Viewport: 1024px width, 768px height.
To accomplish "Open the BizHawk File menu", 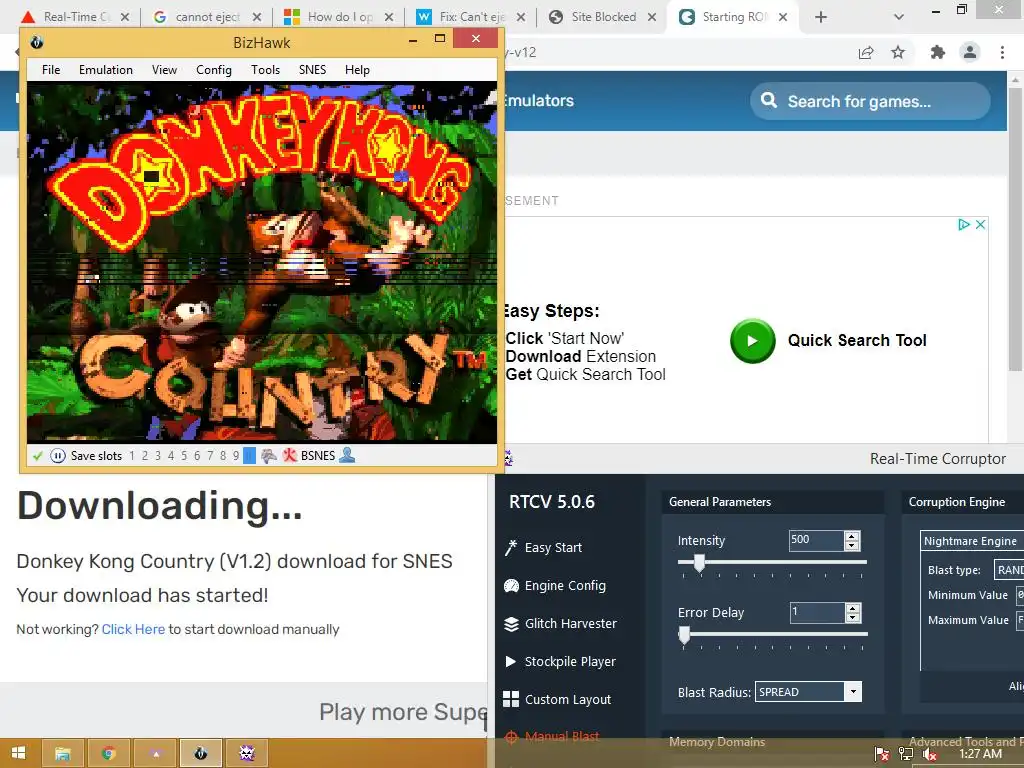I will point(51,70).
